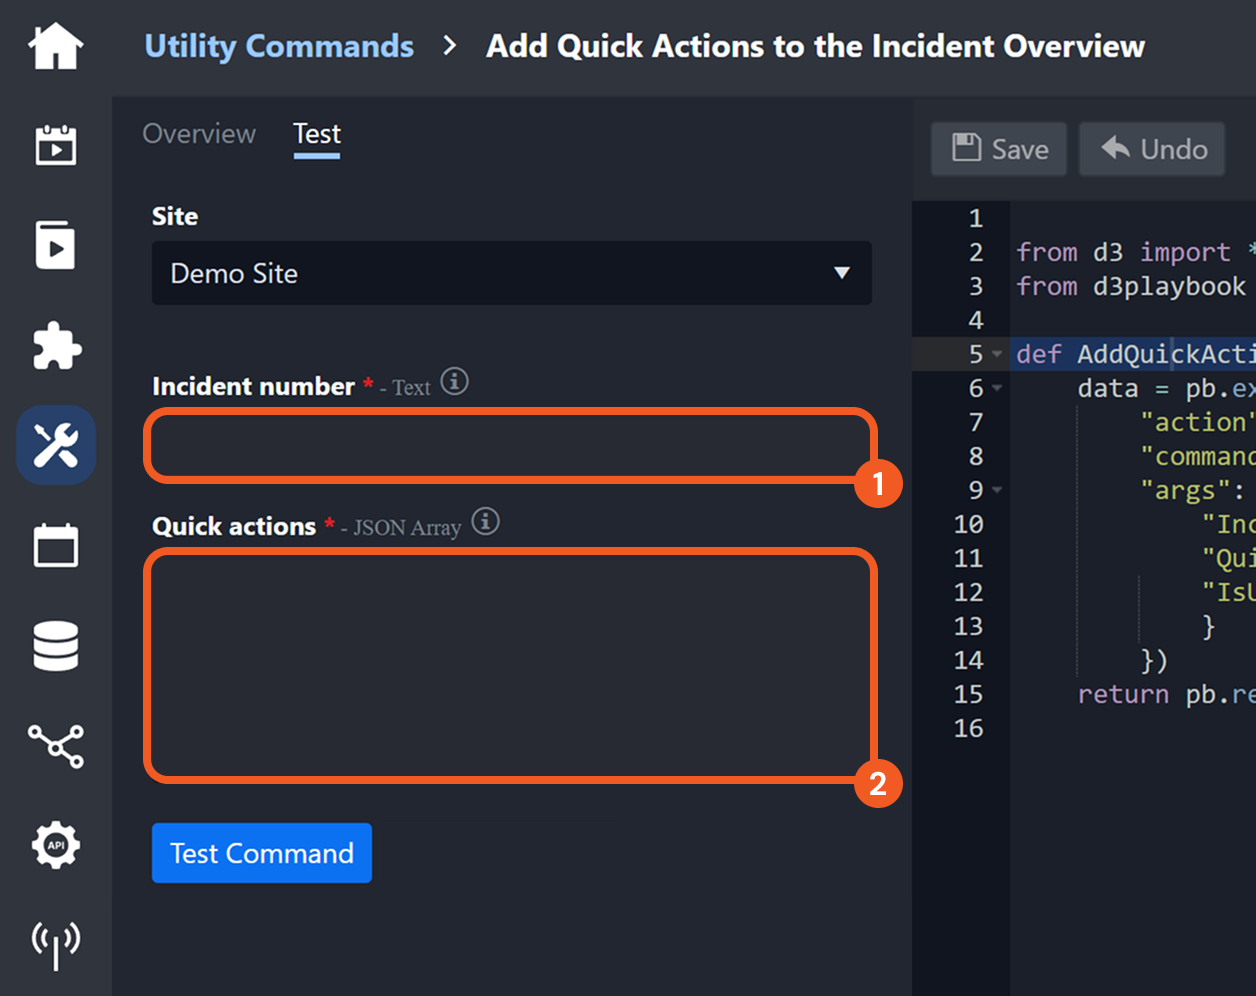The height and width of the screenshot is (996, 1256).
Task: Open the database stack icon
Action: coord(56,646)
